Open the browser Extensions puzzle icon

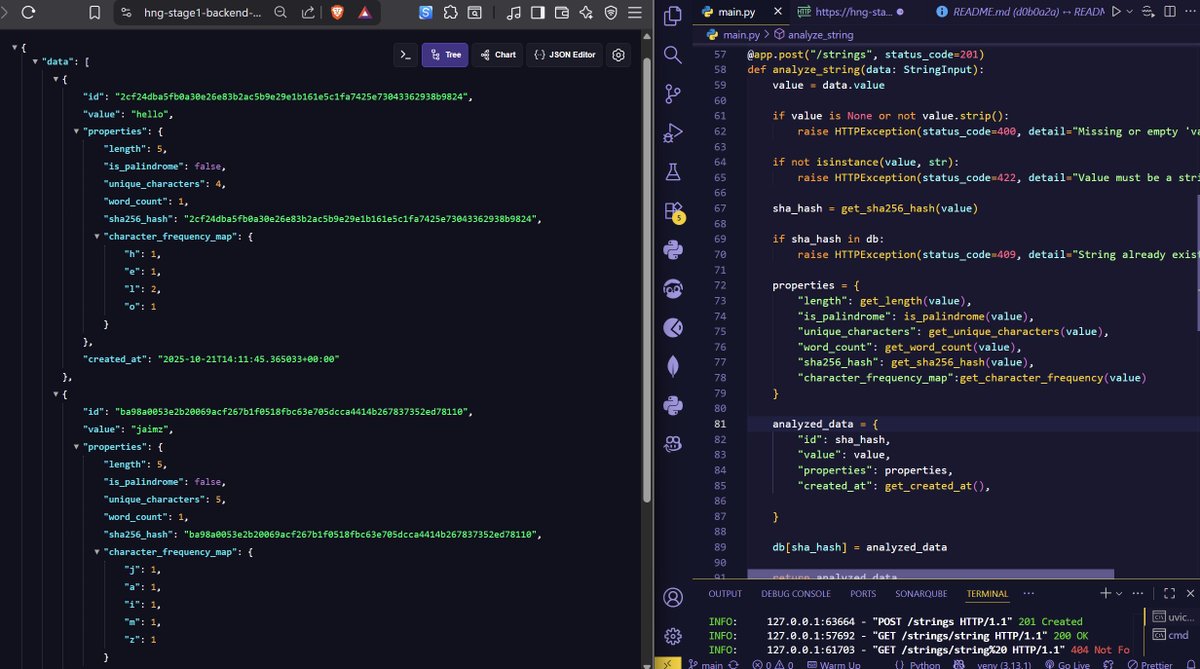coord(451,13)
